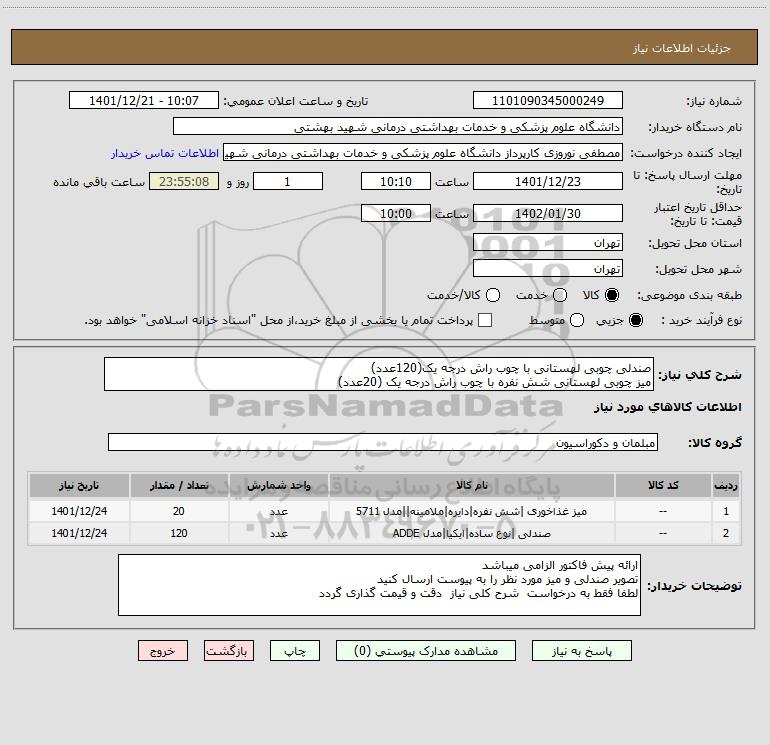Select the کالا radio button

coord(612,295)
